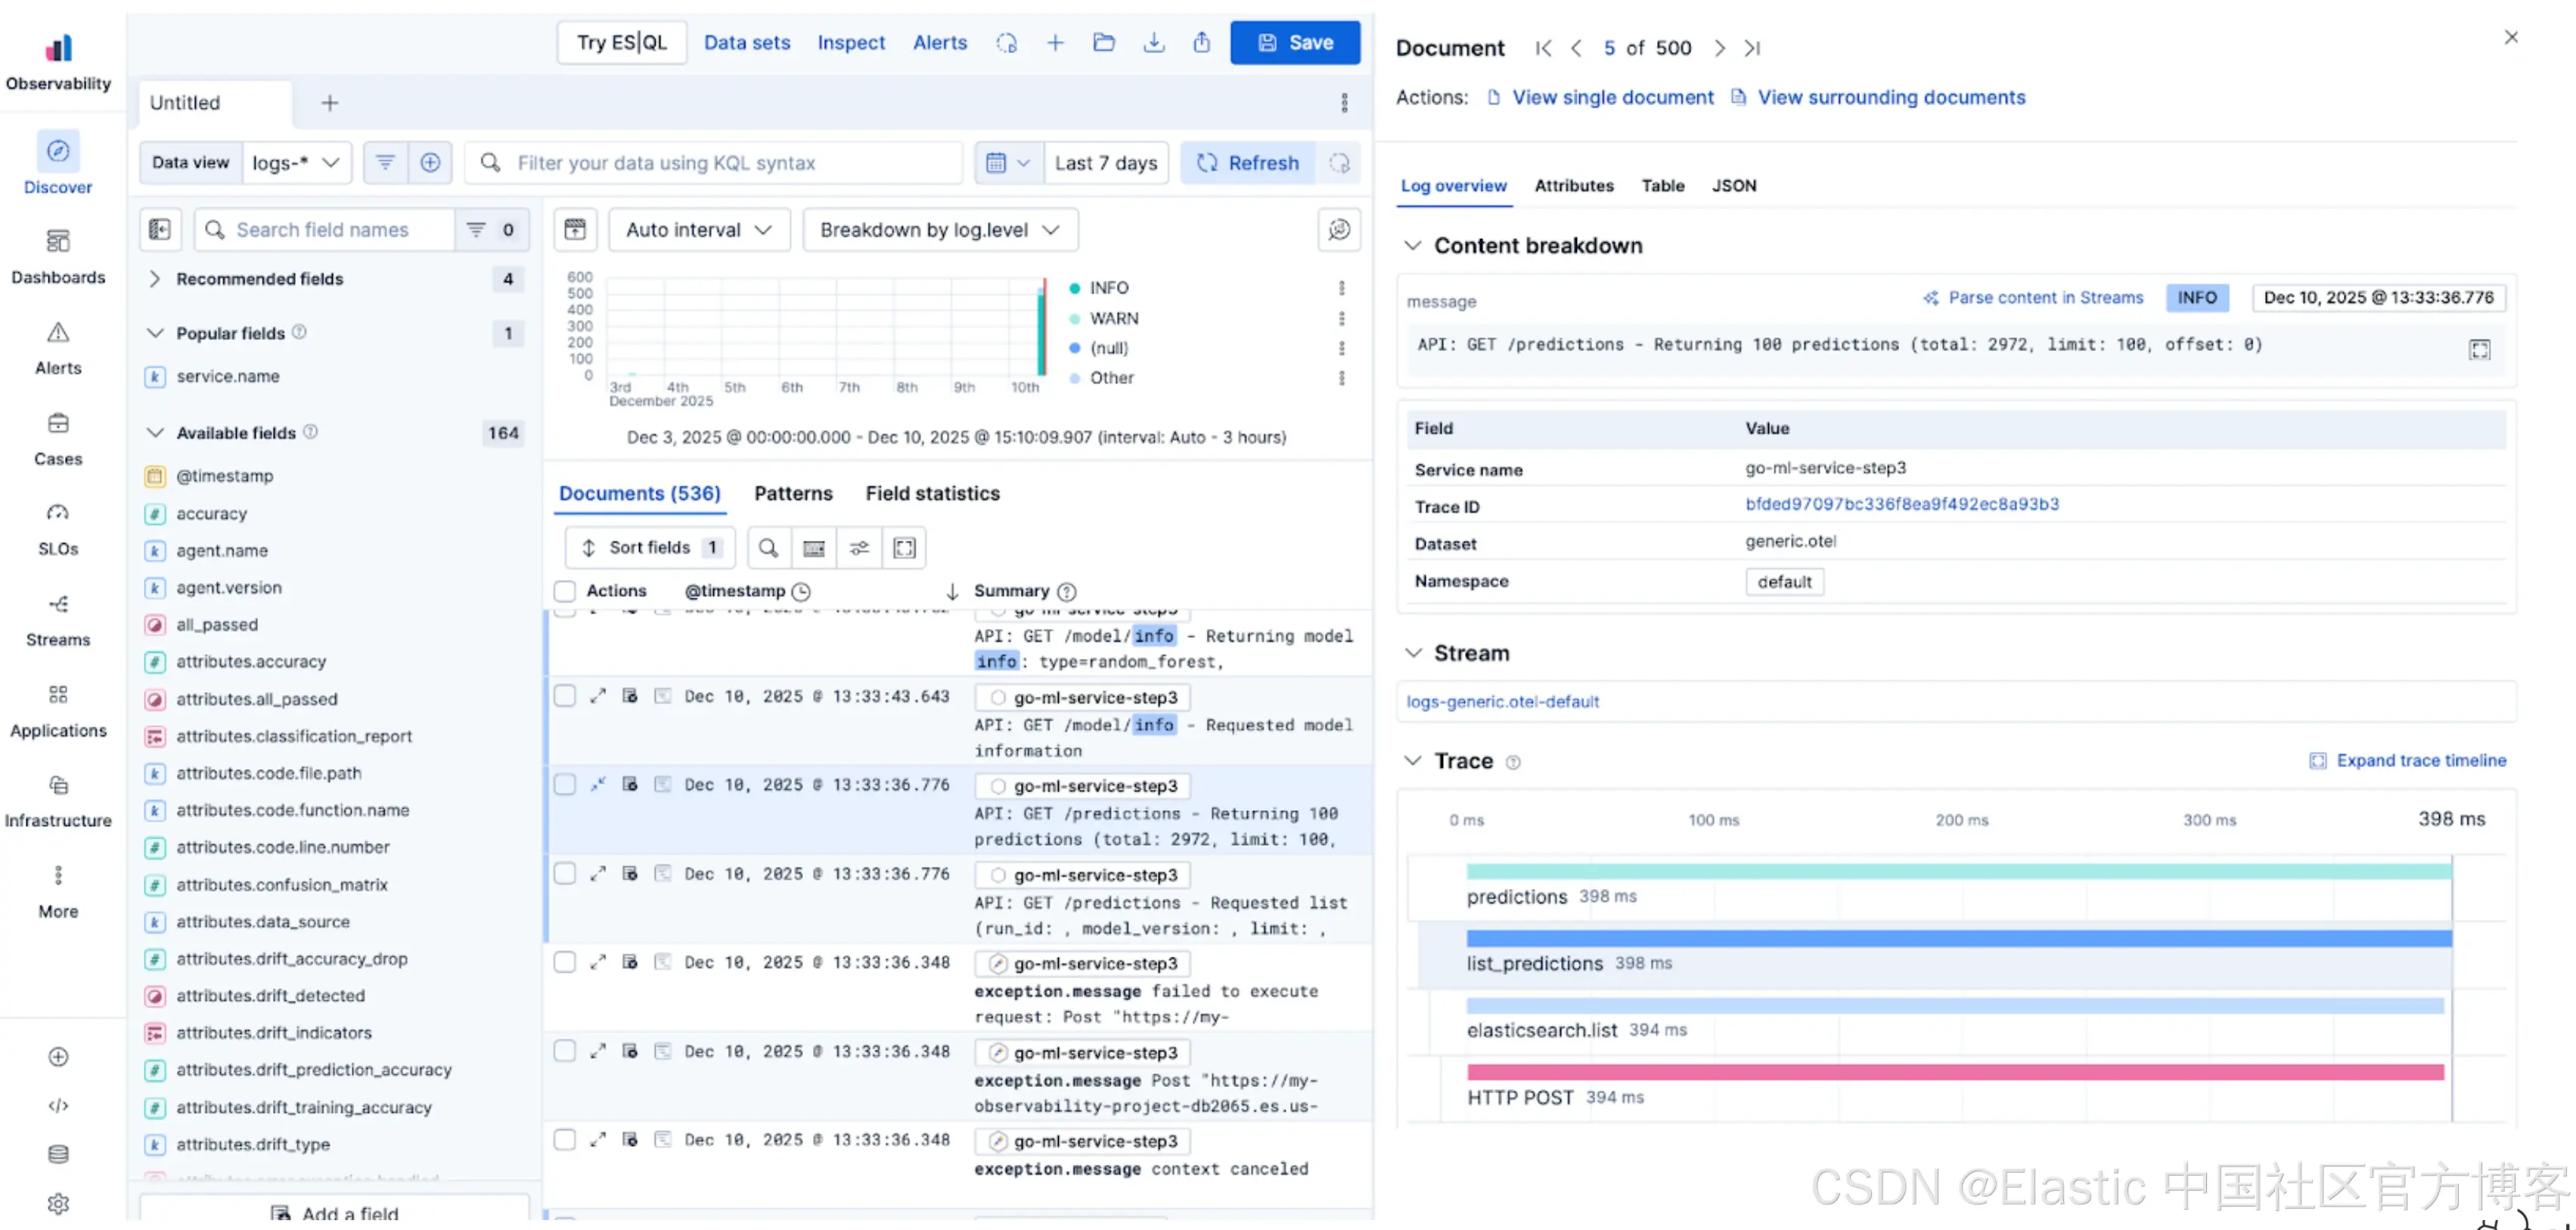Click add filter plus icon
The image size is (2576, 1230).
click(x=430, y=163)
